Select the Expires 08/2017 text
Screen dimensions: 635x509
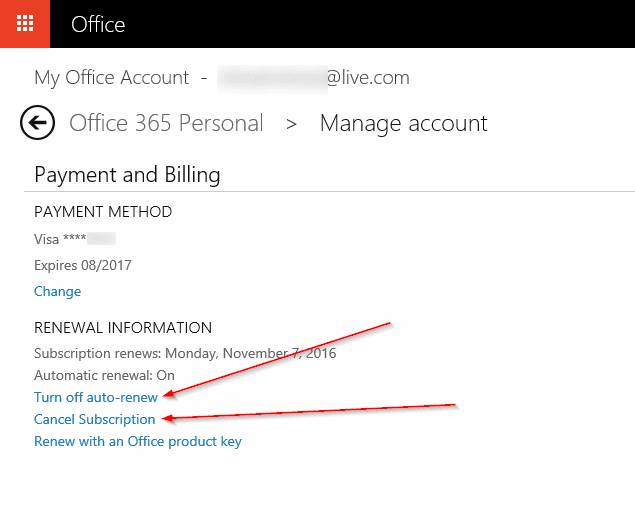point(83,265)
